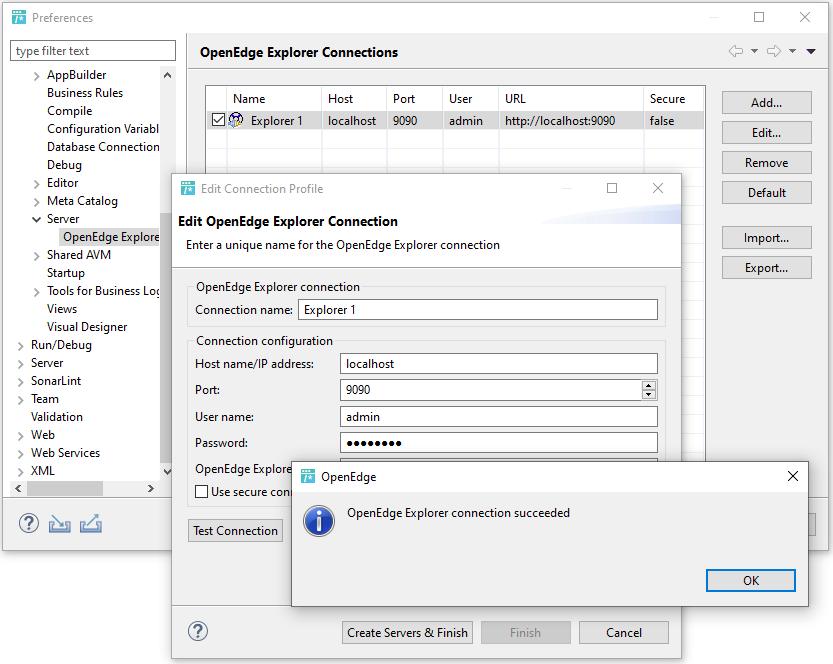The image size is (833, 664).
Task: Open the forward history dropdown arrow
Action: pos(792,52)
